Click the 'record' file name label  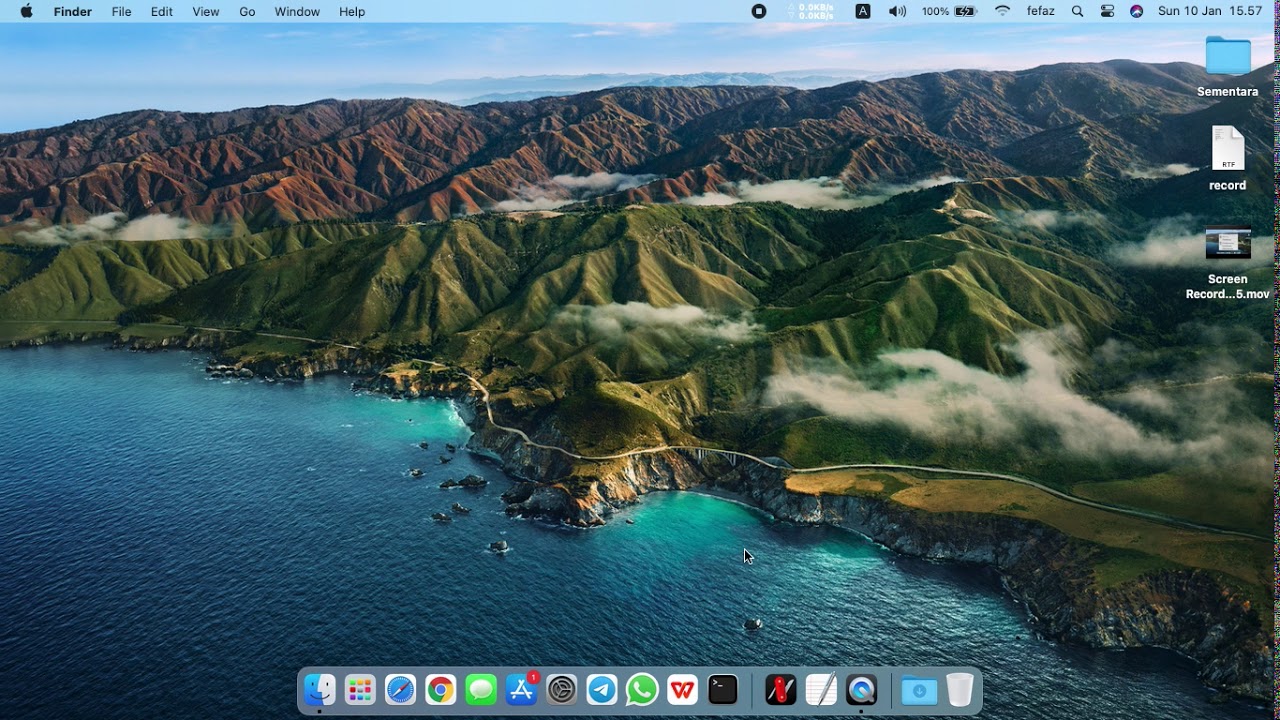click(x=1228, y=185)
